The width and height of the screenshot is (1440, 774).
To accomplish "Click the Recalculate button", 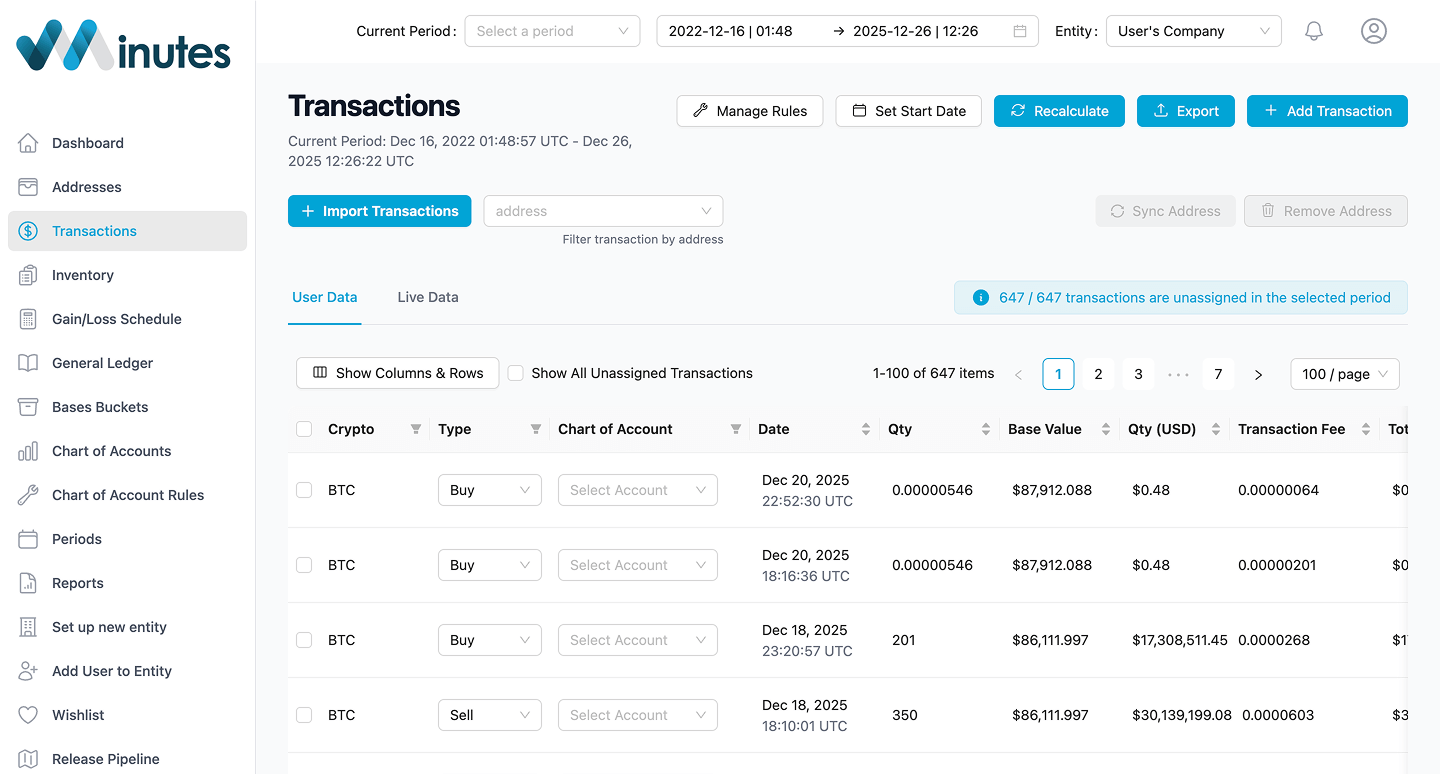I will [1059, 111].
